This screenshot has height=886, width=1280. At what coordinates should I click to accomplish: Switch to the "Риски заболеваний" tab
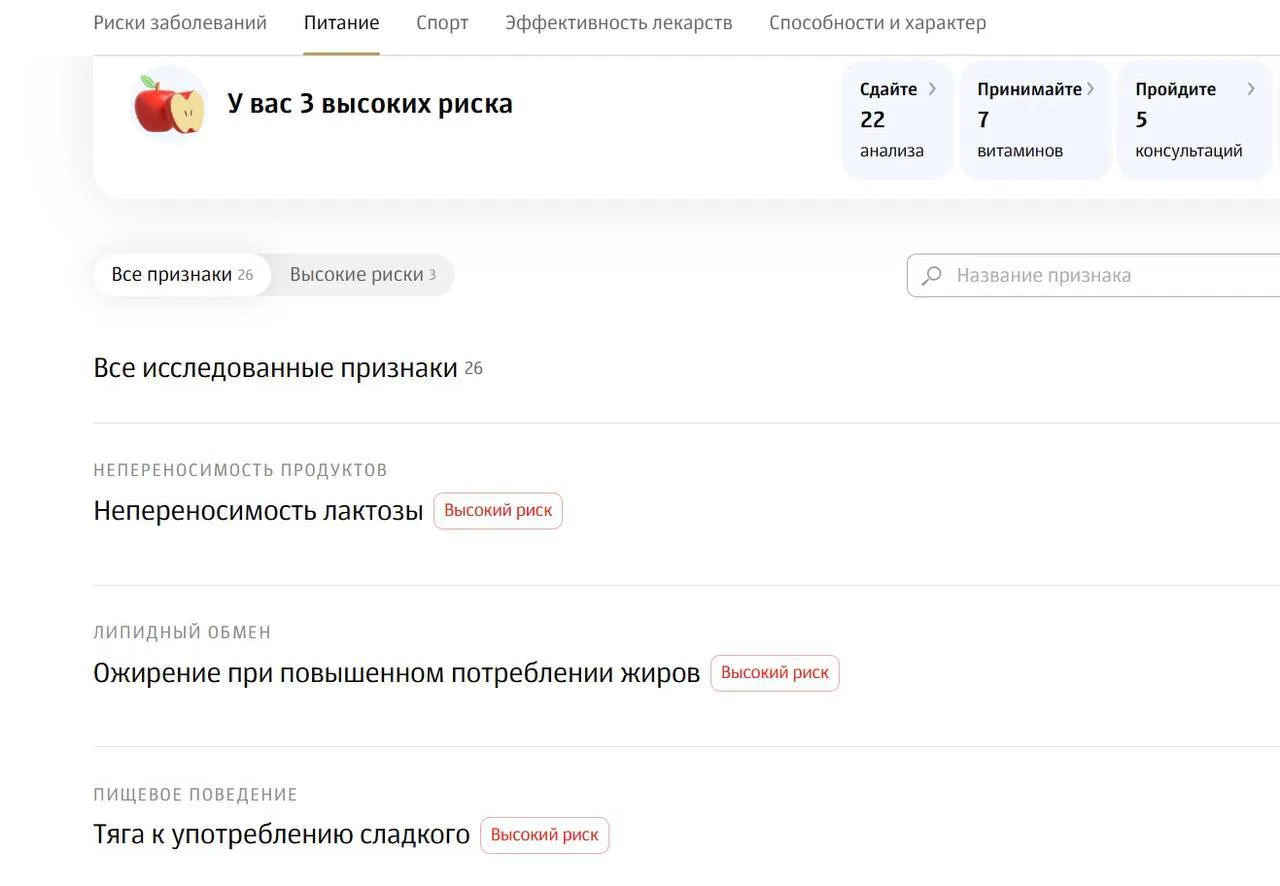click(180, 23)
